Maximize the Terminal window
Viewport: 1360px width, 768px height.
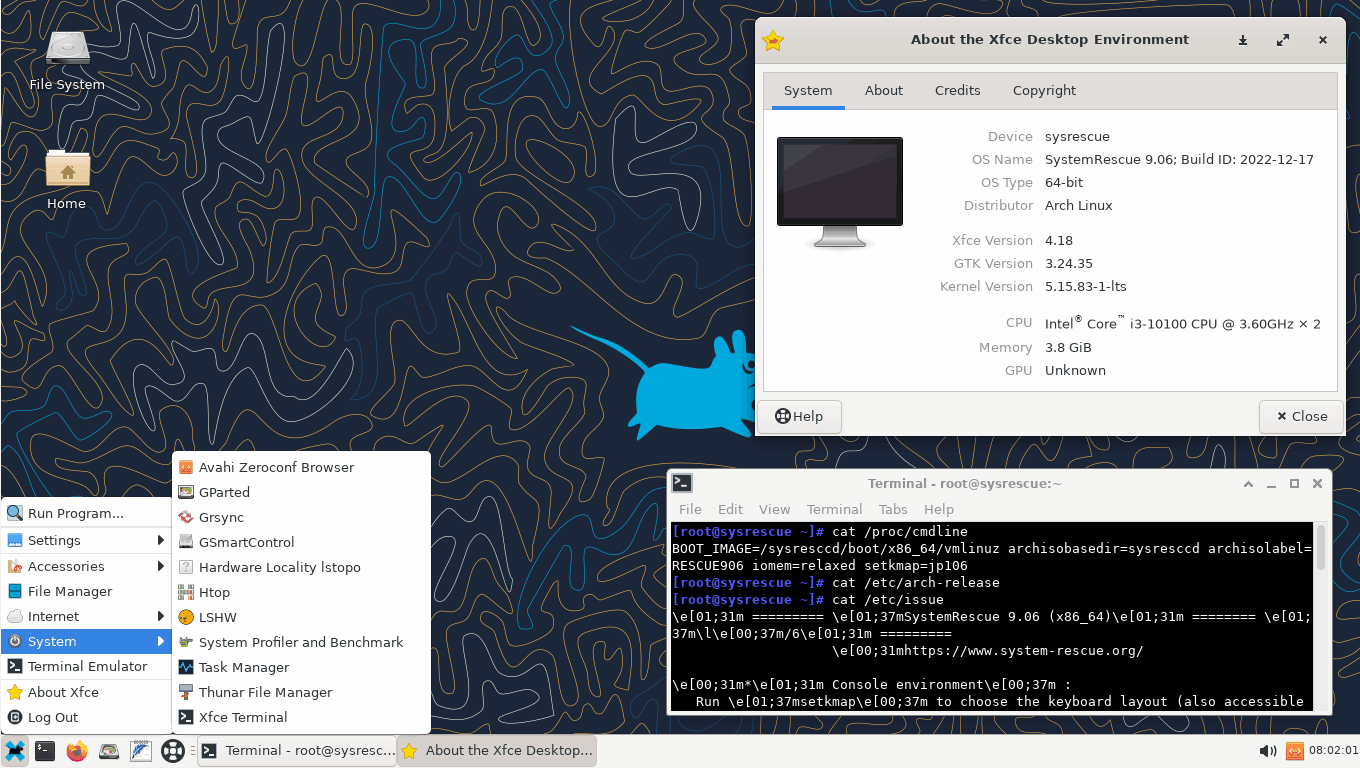pyautogui.click(x=1294, y=483)
